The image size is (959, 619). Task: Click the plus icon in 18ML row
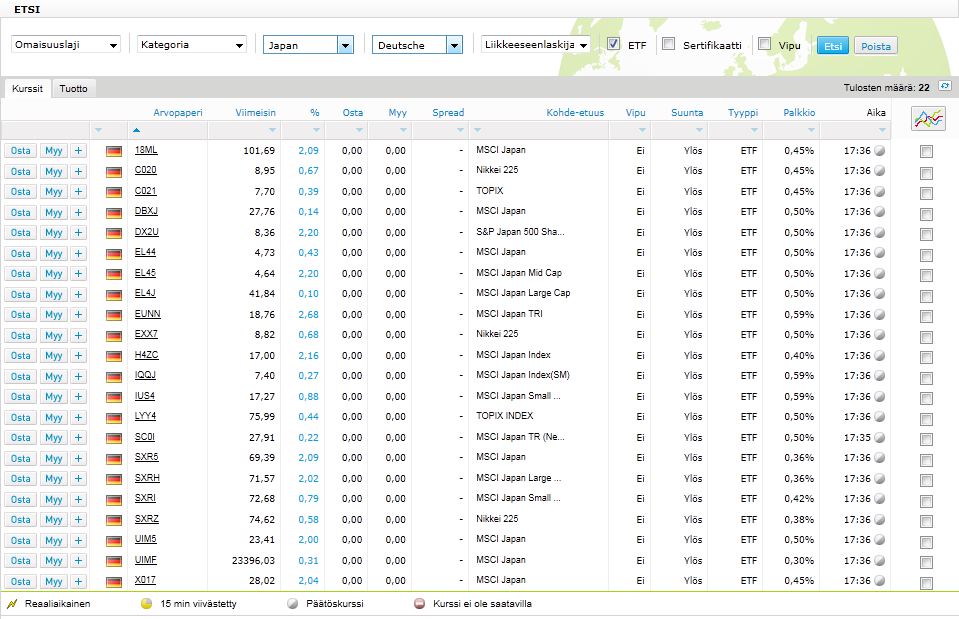[x=78, y=151]
